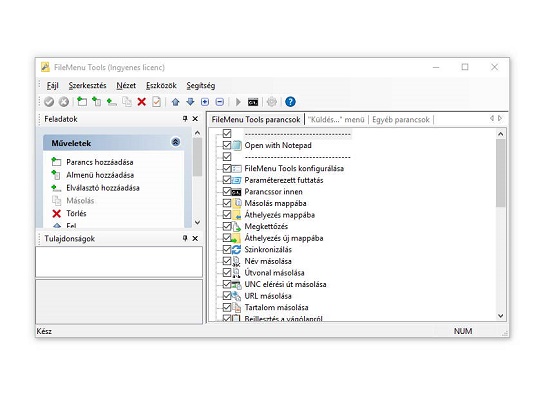Click the tab scroll right arrow

[500, 119]
